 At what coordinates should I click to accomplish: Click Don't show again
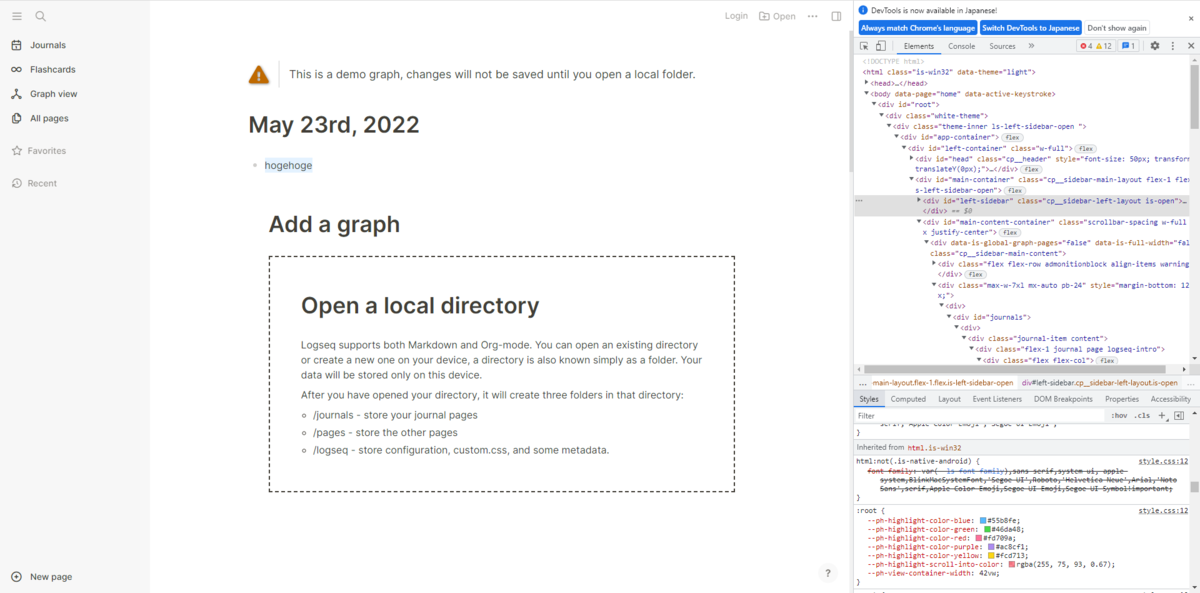(x=1117, y=28)
